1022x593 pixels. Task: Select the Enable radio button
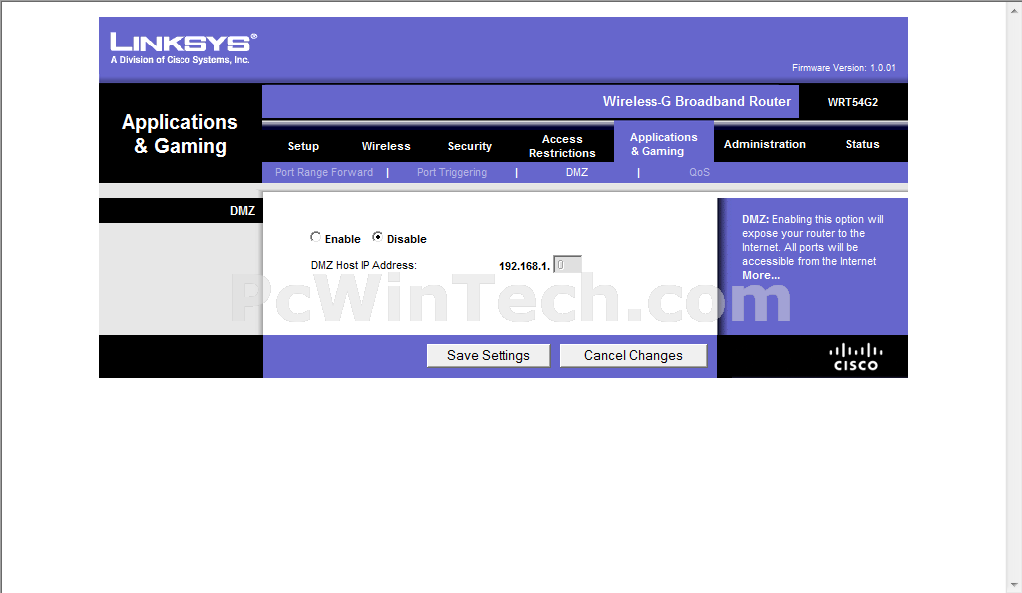(x=315, y=237)
